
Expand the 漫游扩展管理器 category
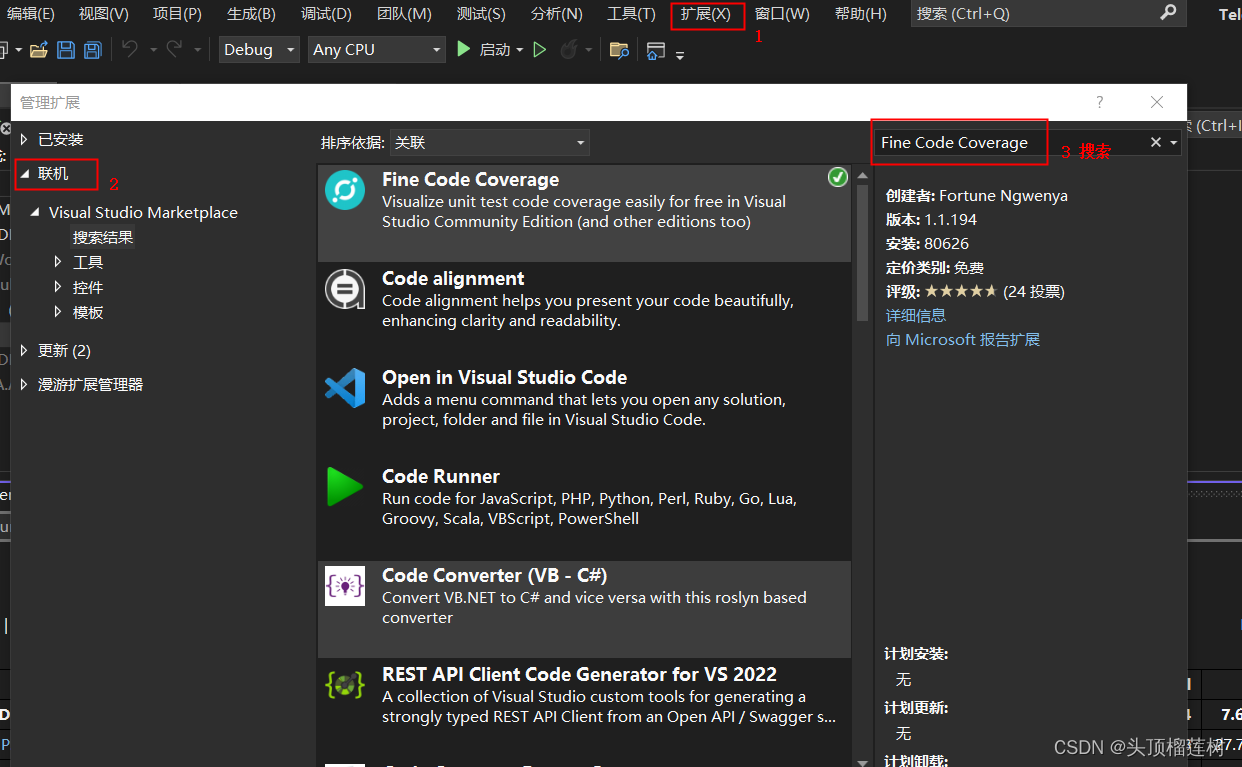pyautogui.click(x=25, y=384)
